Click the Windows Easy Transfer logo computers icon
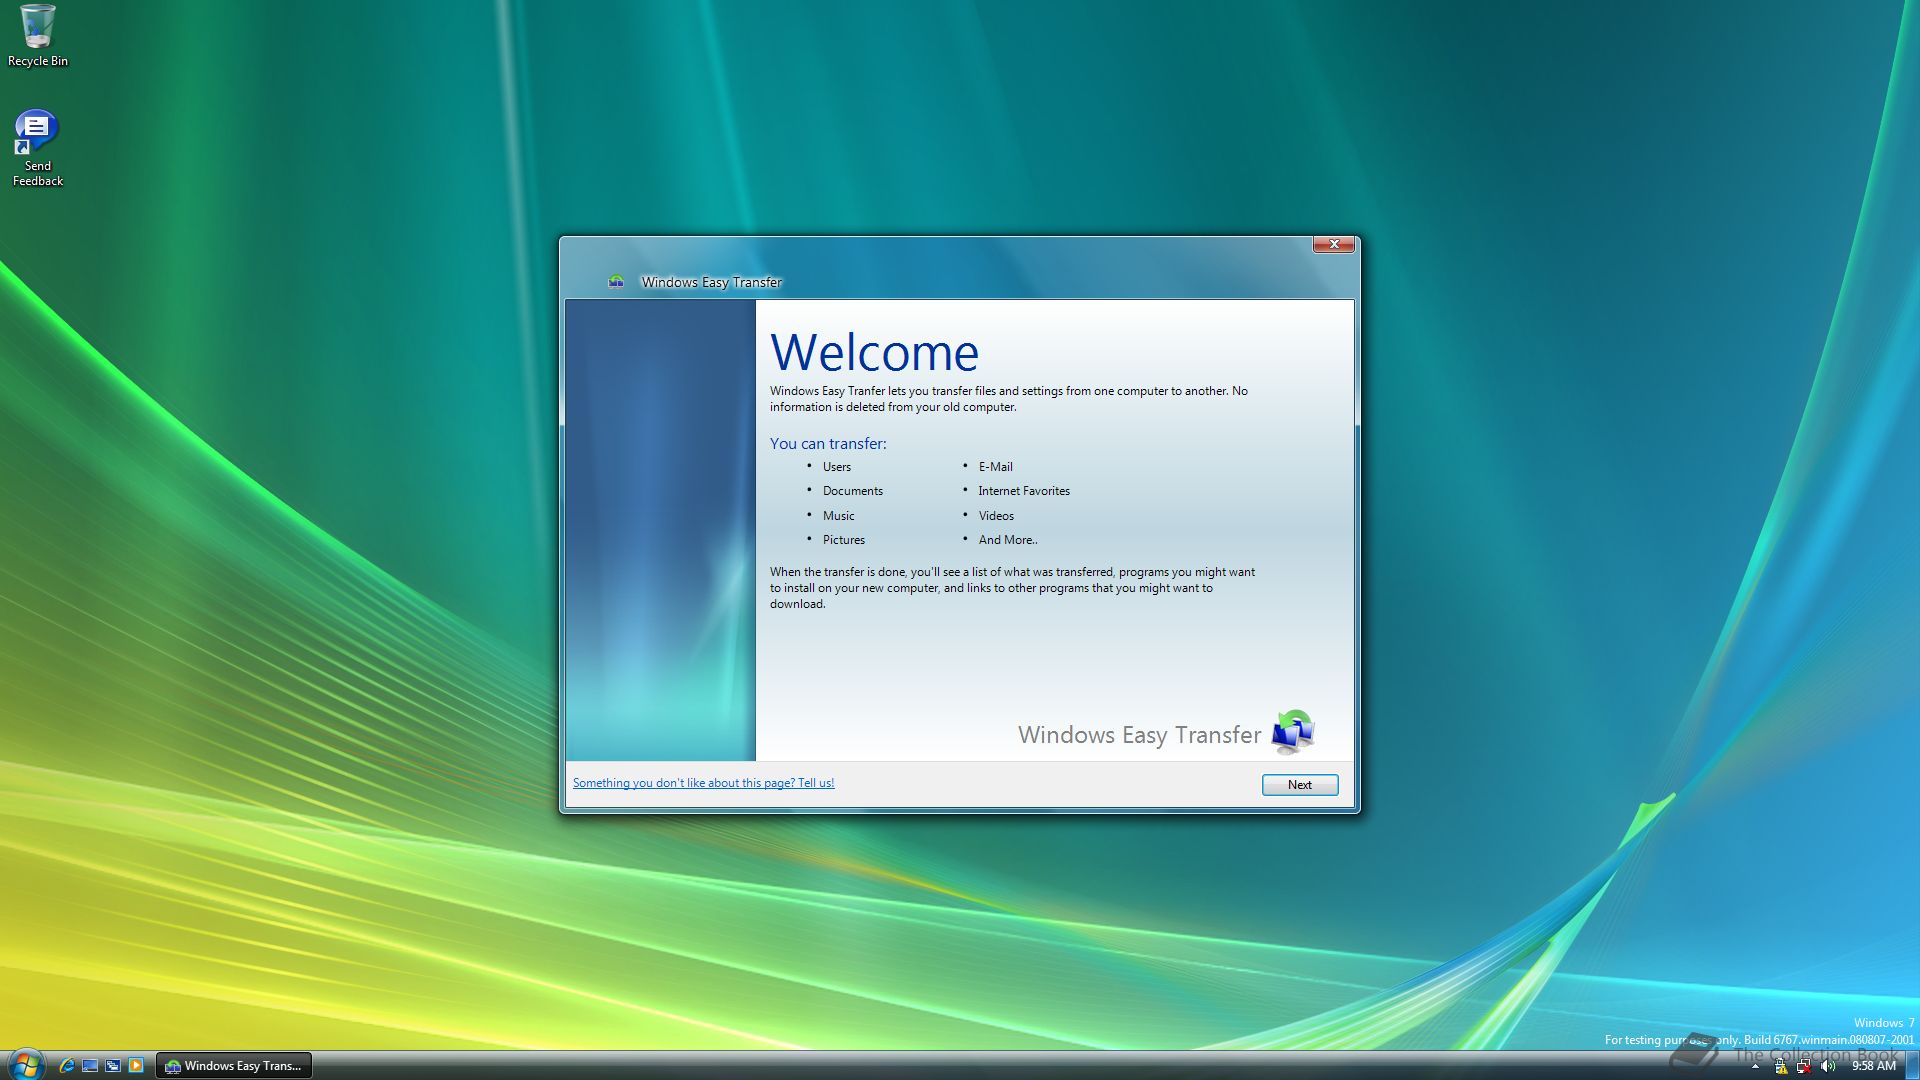This screenshot has width=1920, height=1080. 1293,732
